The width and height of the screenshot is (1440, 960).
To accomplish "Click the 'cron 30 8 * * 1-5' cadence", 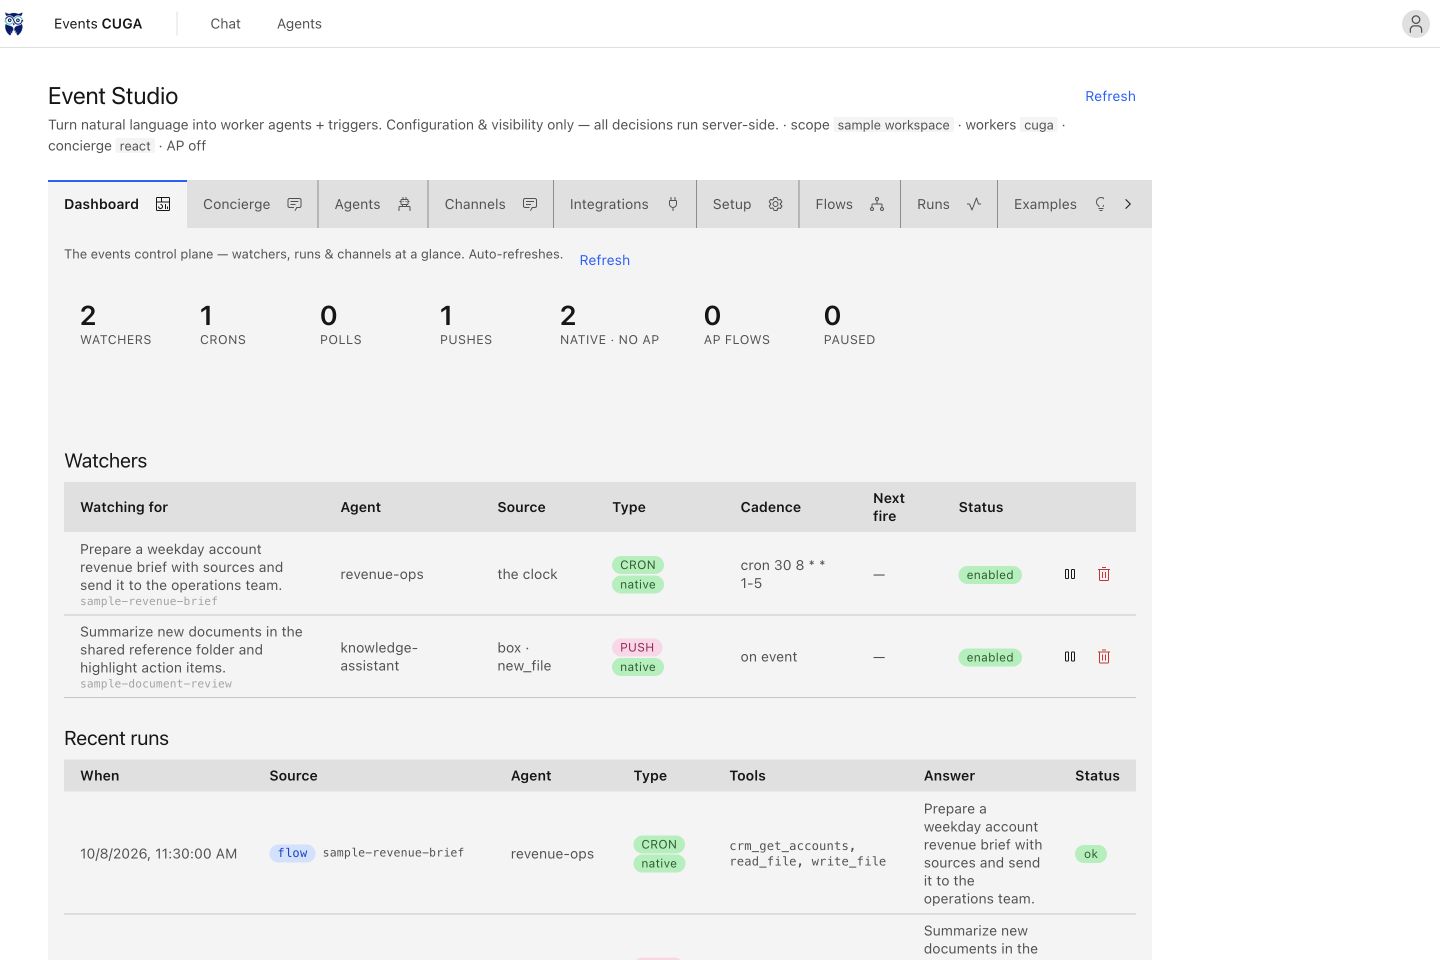I will point(783,574).
